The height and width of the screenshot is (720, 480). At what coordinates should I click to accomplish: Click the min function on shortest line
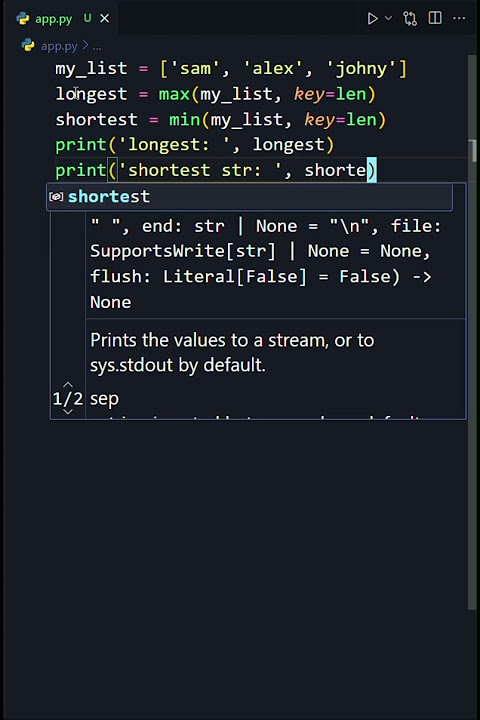(x=184, y=120)
